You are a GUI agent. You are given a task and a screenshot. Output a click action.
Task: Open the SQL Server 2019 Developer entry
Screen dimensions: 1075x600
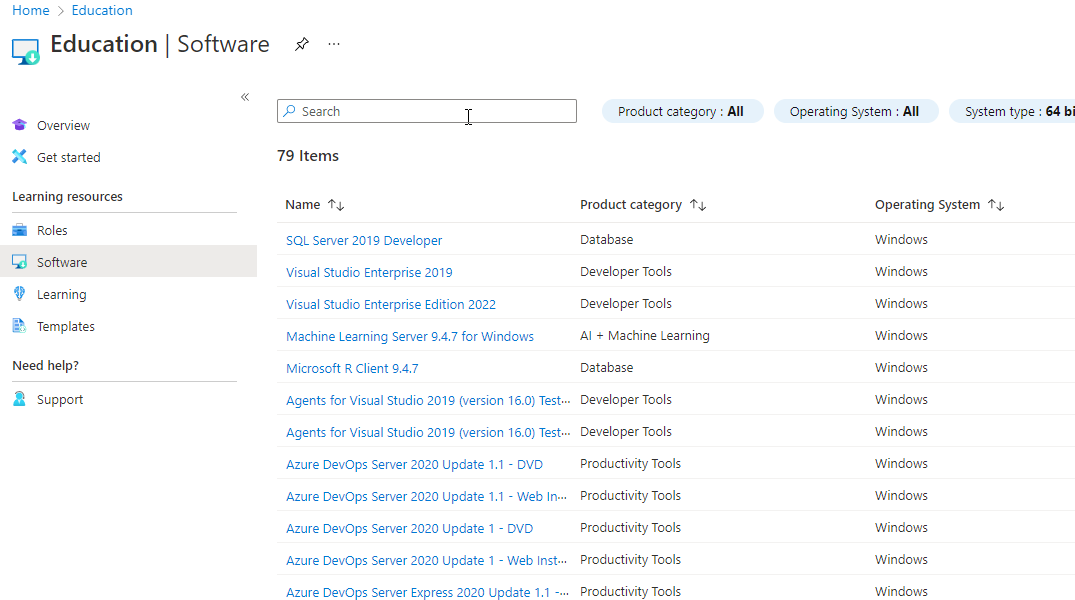point(363,239)
